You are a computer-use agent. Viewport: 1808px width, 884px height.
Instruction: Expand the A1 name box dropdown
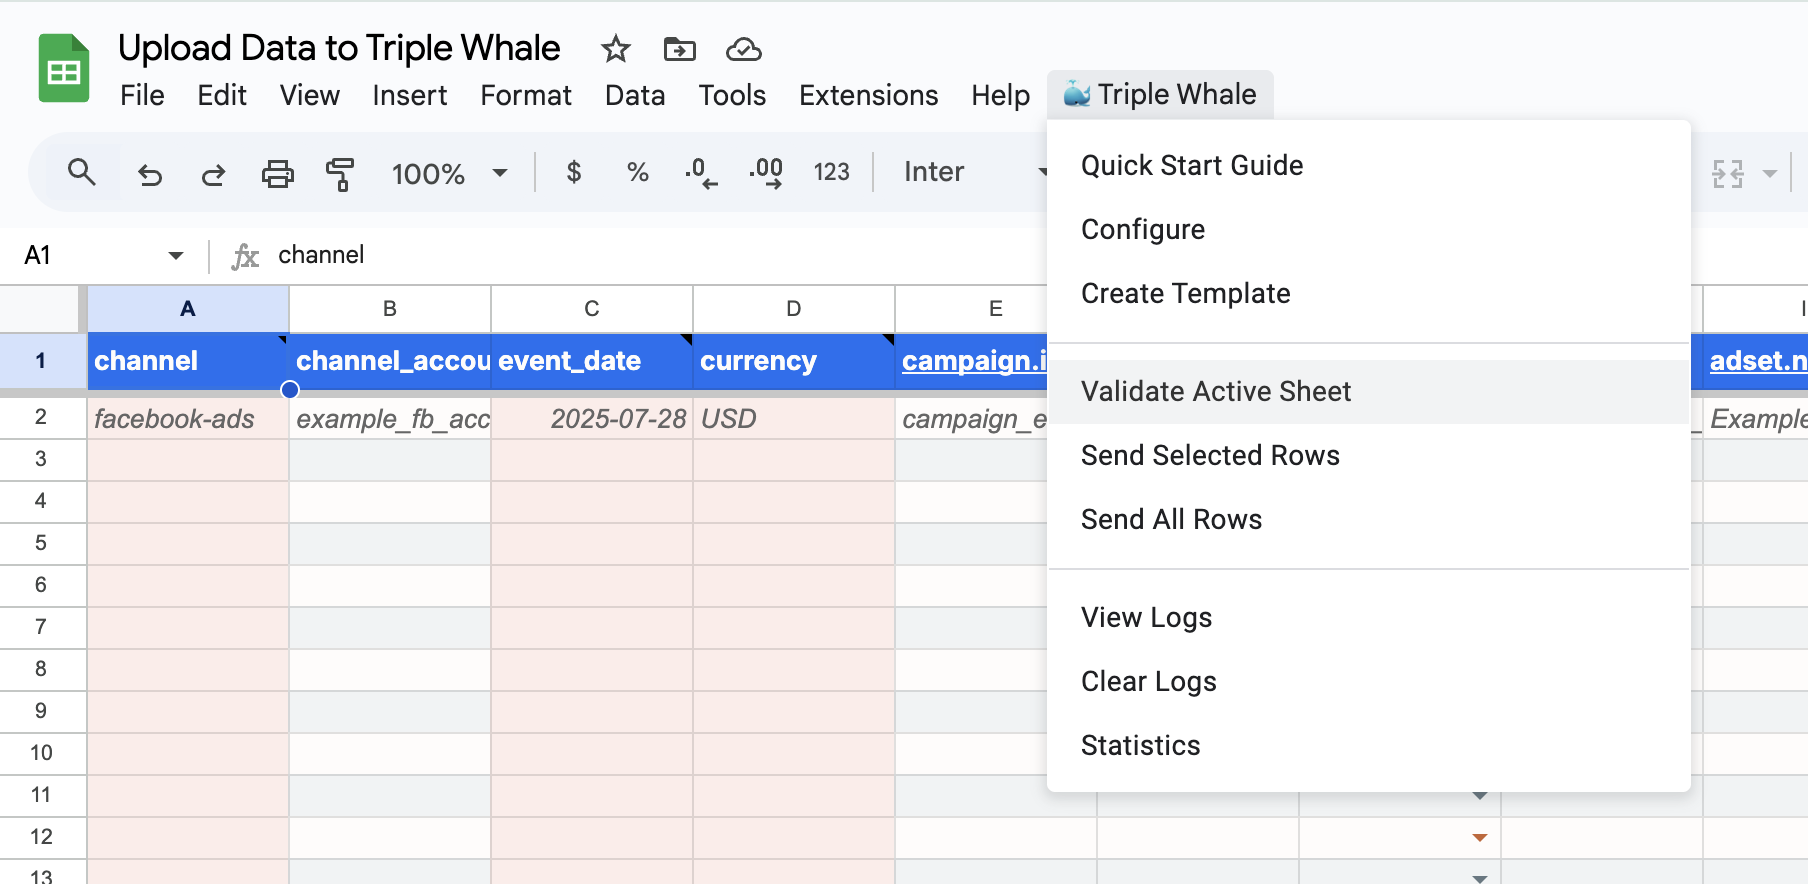coord(176,256)
